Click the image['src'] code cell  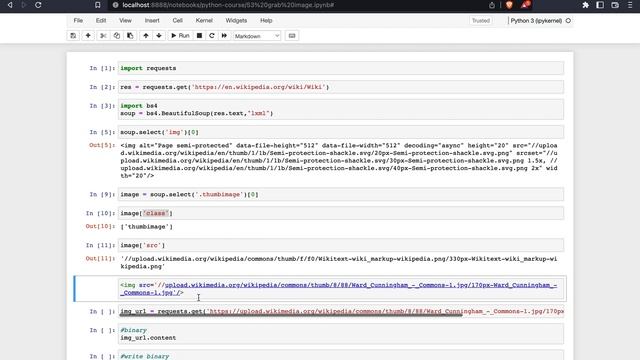pos(341,245)
